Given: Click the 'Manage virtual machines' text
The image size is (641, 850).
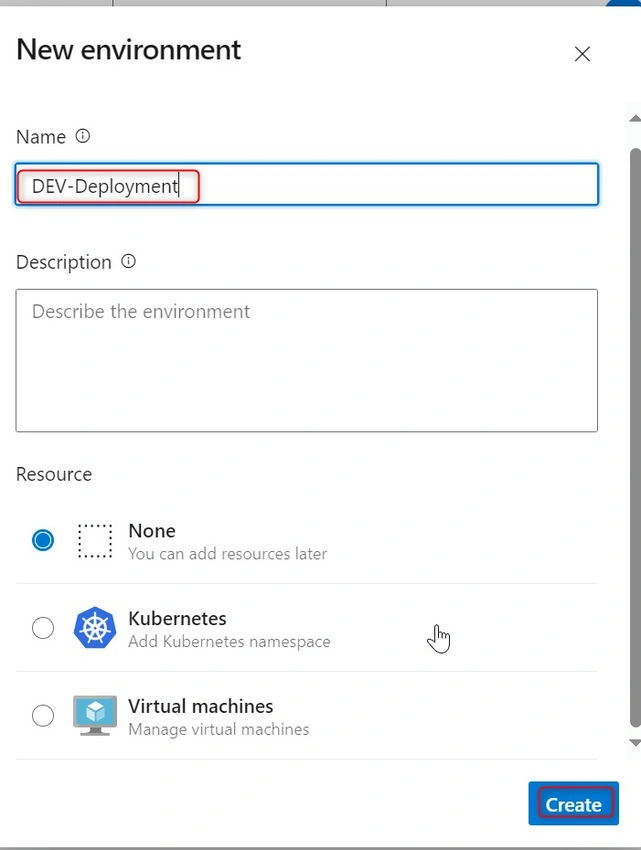Looking at the screenshot, I should click(x=219, y=729).
